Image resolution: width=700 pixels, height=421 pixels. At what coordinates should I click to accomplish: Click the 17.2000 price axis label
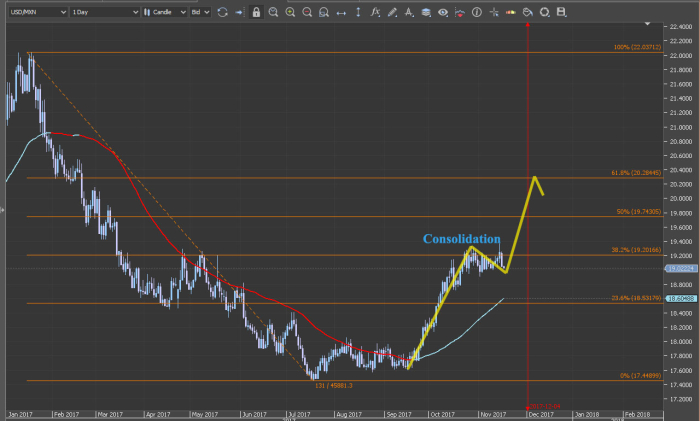click(x=681, y=399)
